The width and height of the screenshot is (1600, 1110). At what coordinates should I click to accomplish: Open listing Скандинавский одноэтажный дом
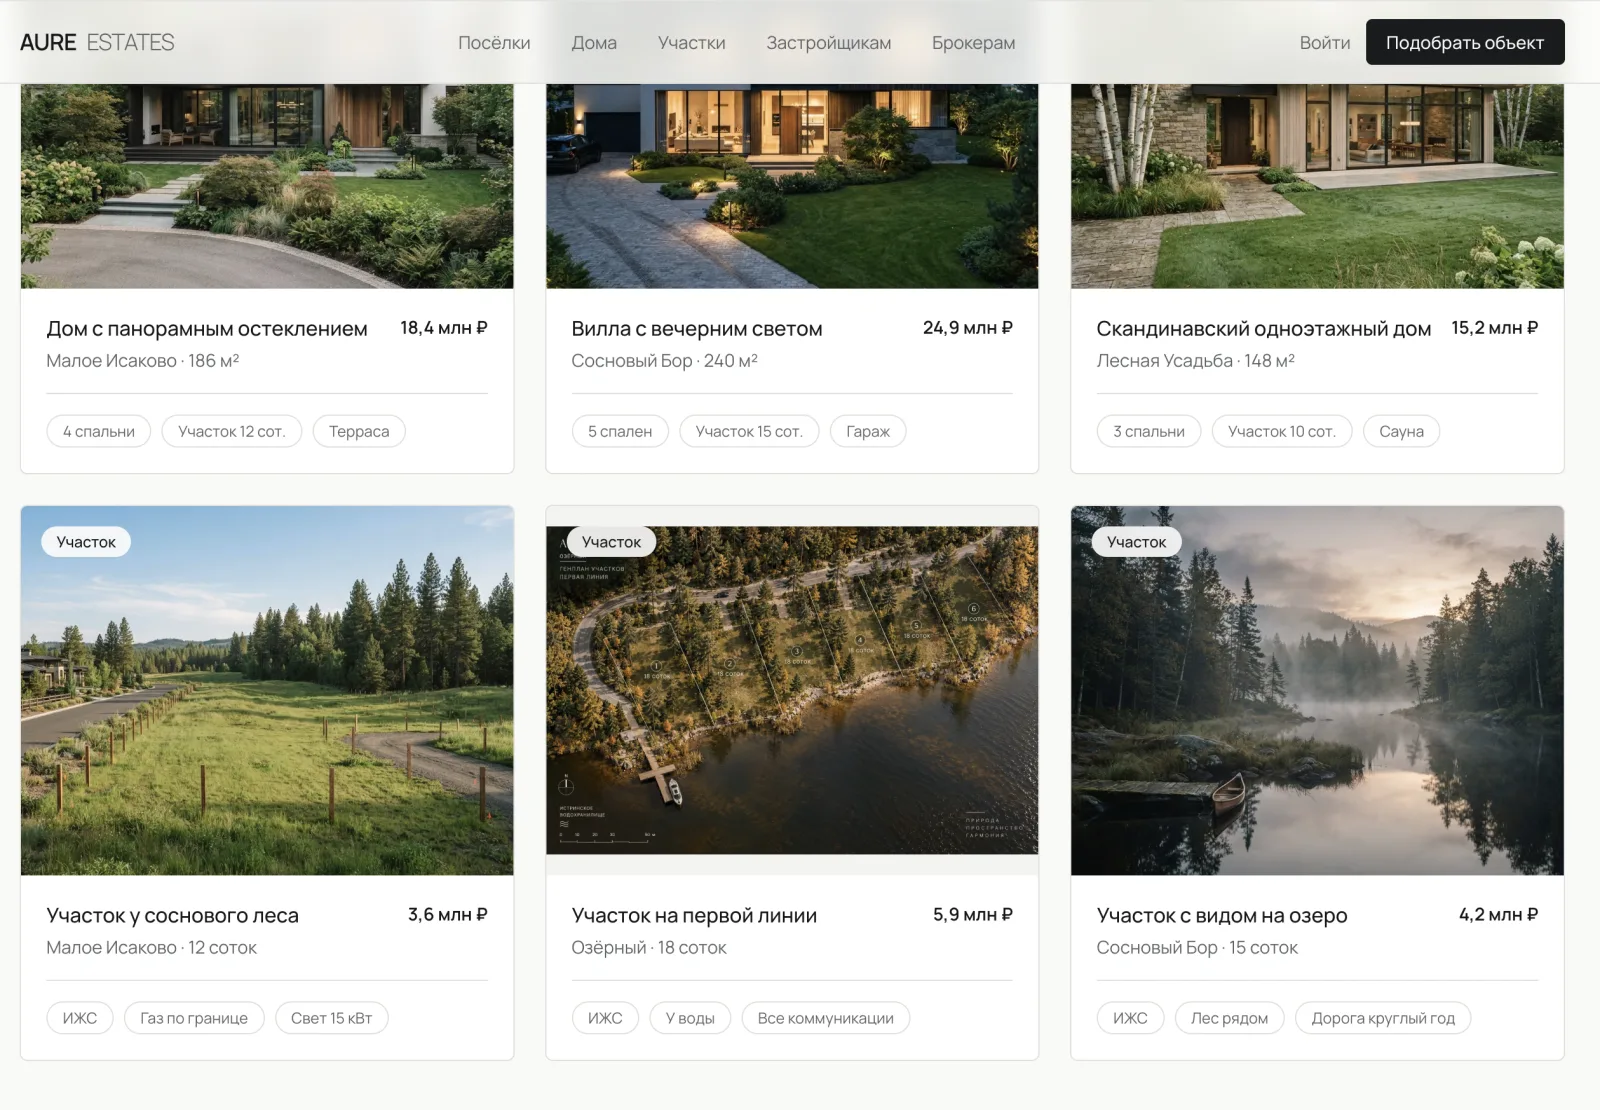tap(1264, 329)
